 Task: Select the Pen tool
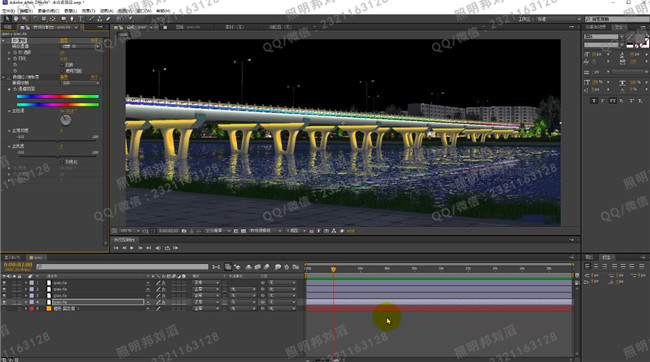coord(72,19)
